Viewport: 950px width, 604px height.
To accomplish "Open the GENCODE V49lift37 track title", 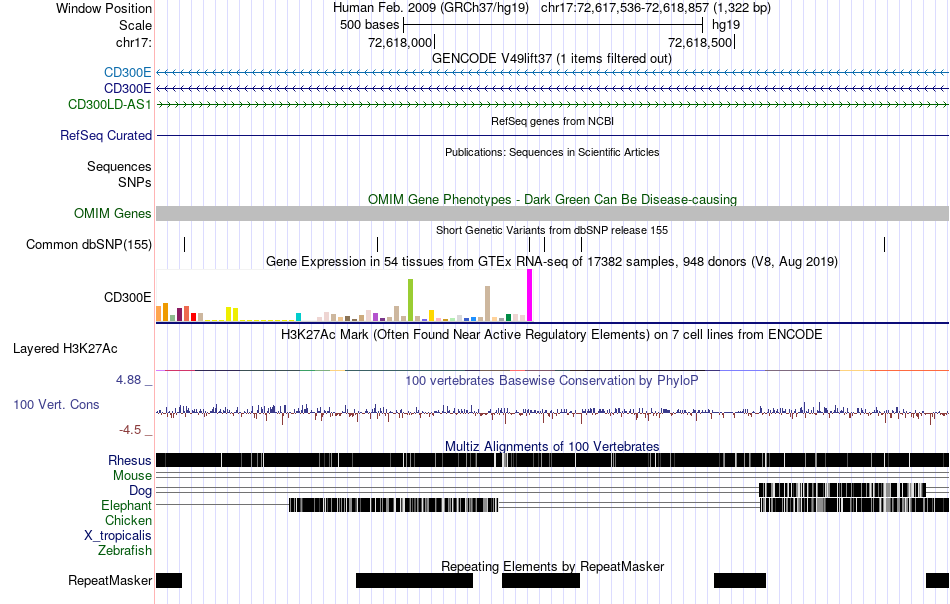I will (x=551, y=58).
